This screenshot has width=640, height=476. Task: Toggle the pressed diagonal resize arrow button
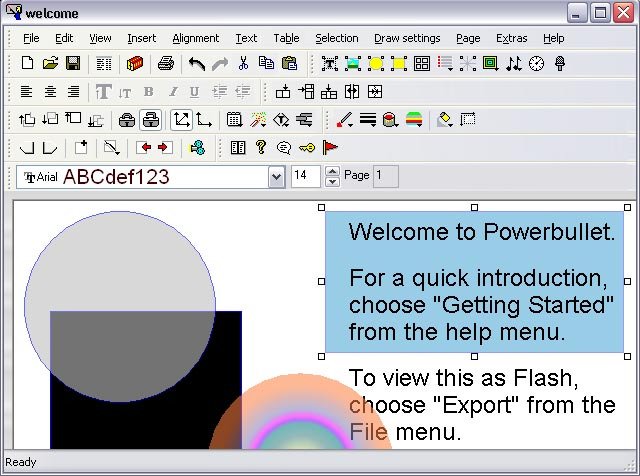tap(182, 120)
